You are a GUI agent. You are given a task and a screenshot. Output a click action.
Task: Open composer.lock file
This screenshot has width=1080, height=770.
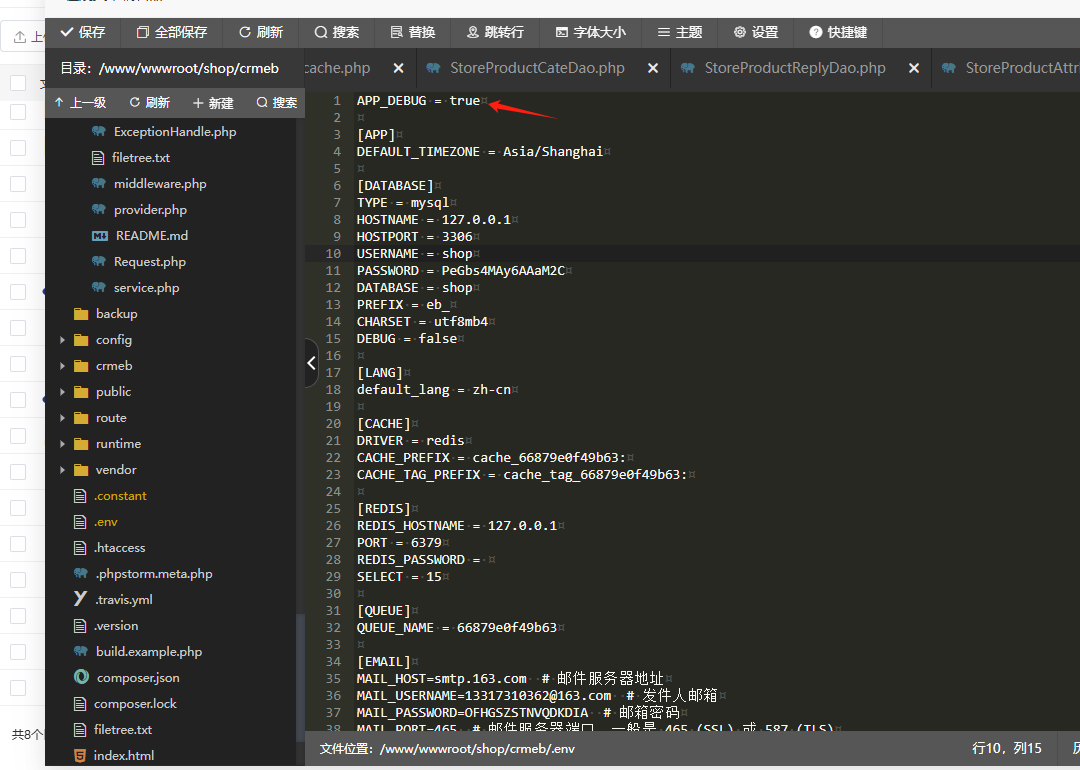pyautogui.click(x=135, y=704)
